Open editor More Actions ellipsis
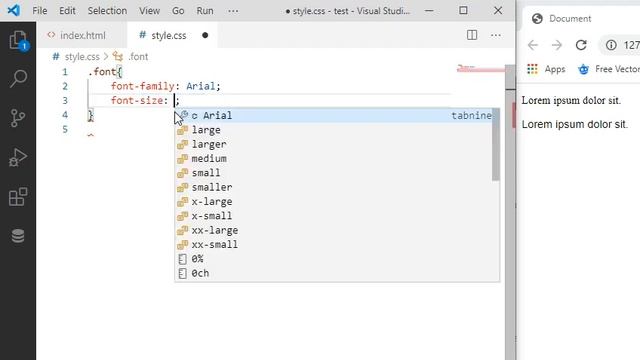Image resolution: width=640 pixels, height=360 pixels. click(x=496, y=36)
